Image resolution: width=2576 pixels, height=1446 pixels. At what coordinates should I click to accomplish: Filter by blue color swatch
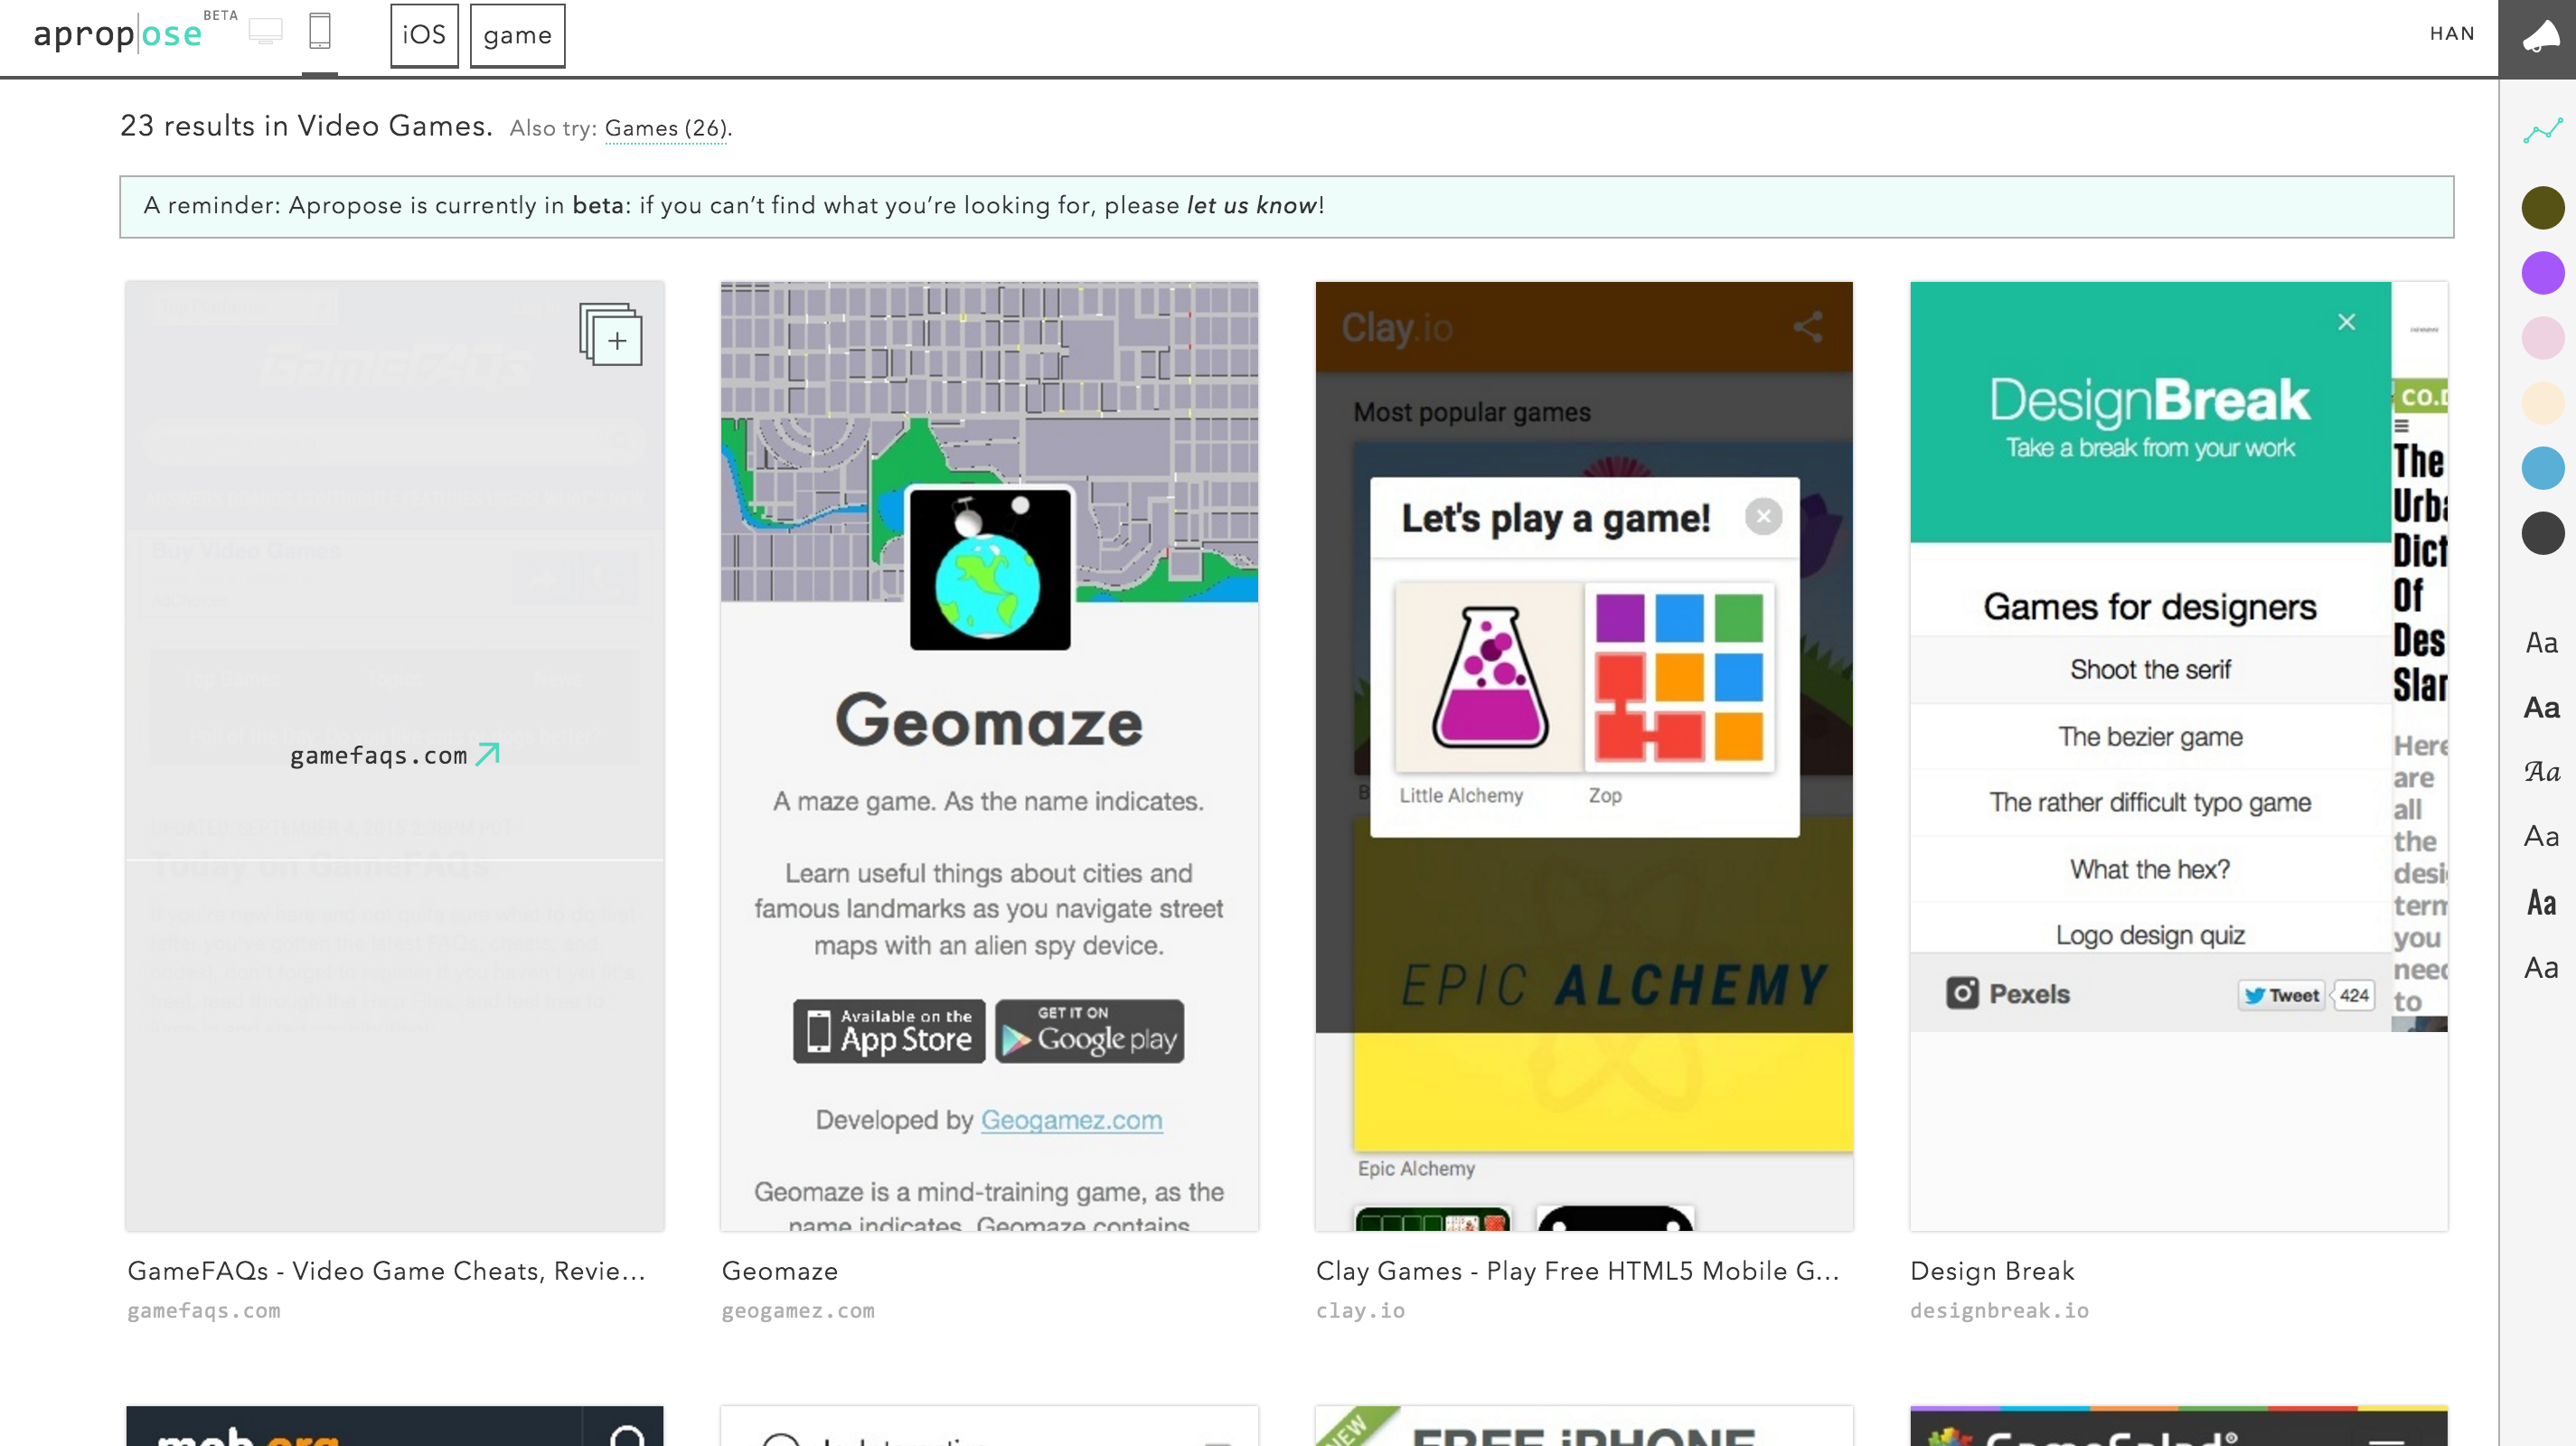(x=2542, y=468)
